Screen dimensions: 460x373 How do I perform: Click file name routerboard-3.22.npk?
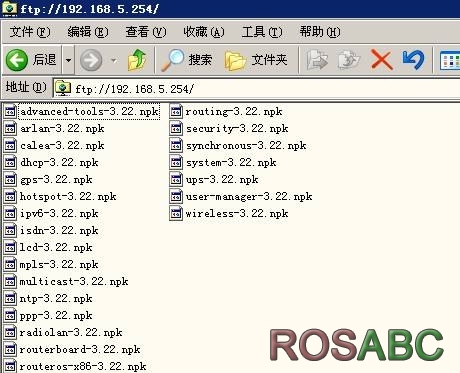coord(80,349)
